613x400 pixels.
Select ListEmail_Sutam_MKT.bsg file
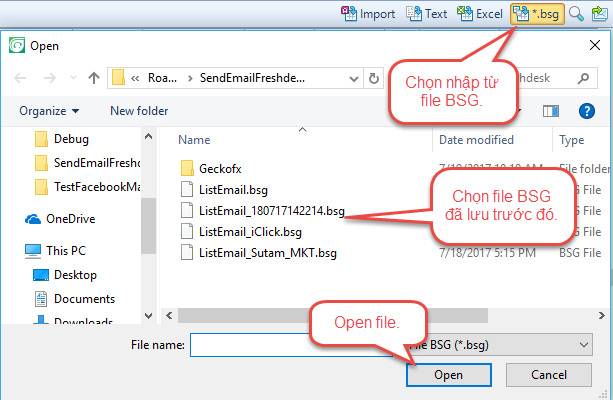[x=259, y=253]
